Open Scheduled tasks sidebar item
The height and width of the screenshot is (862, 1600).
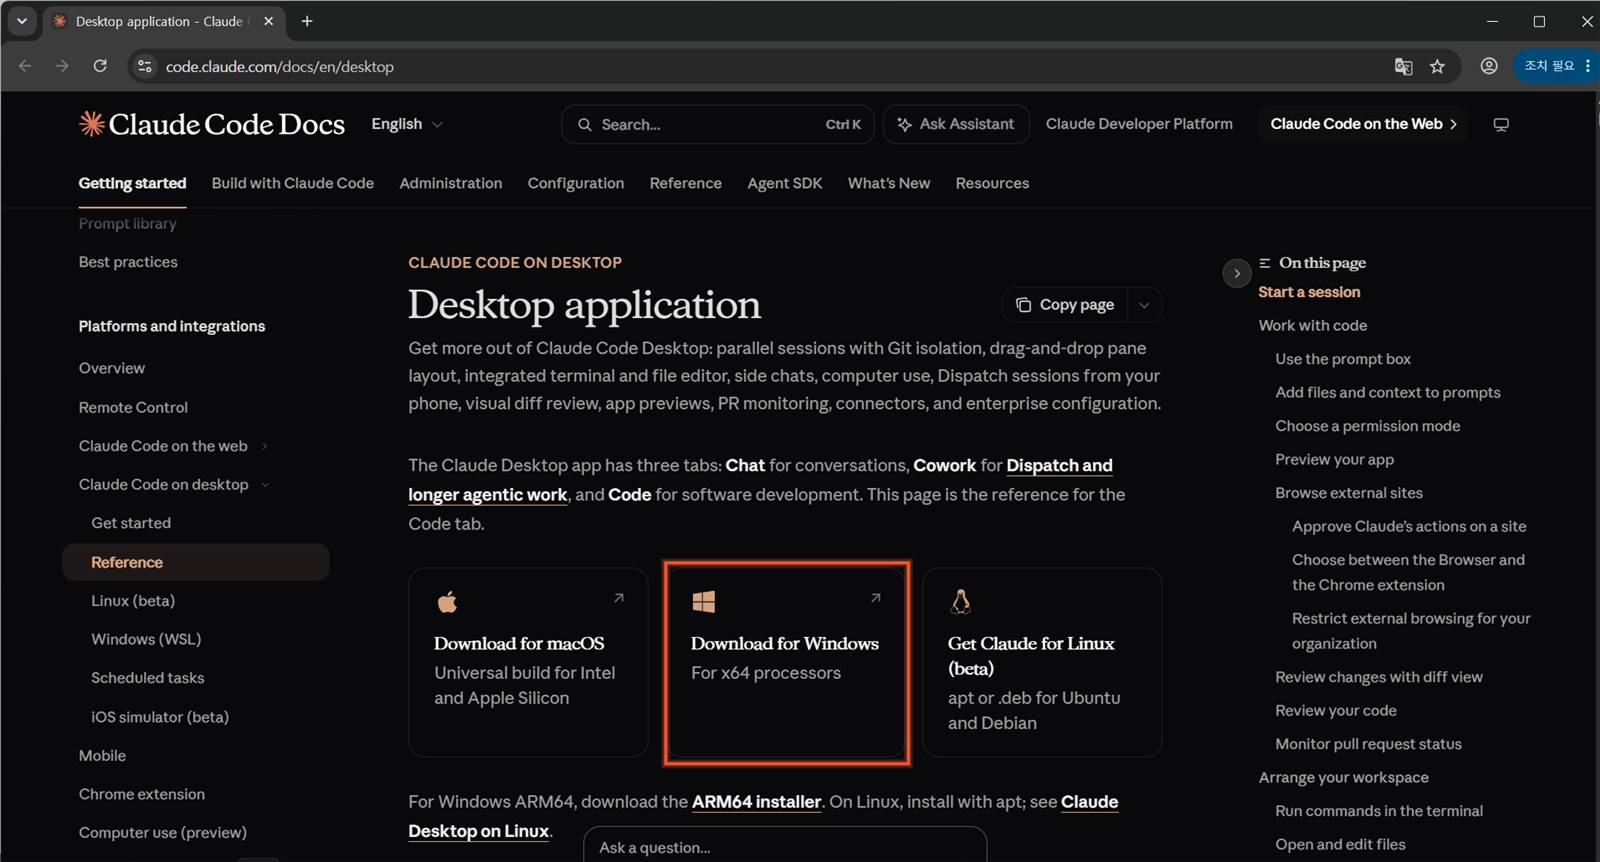coord(148,678)
